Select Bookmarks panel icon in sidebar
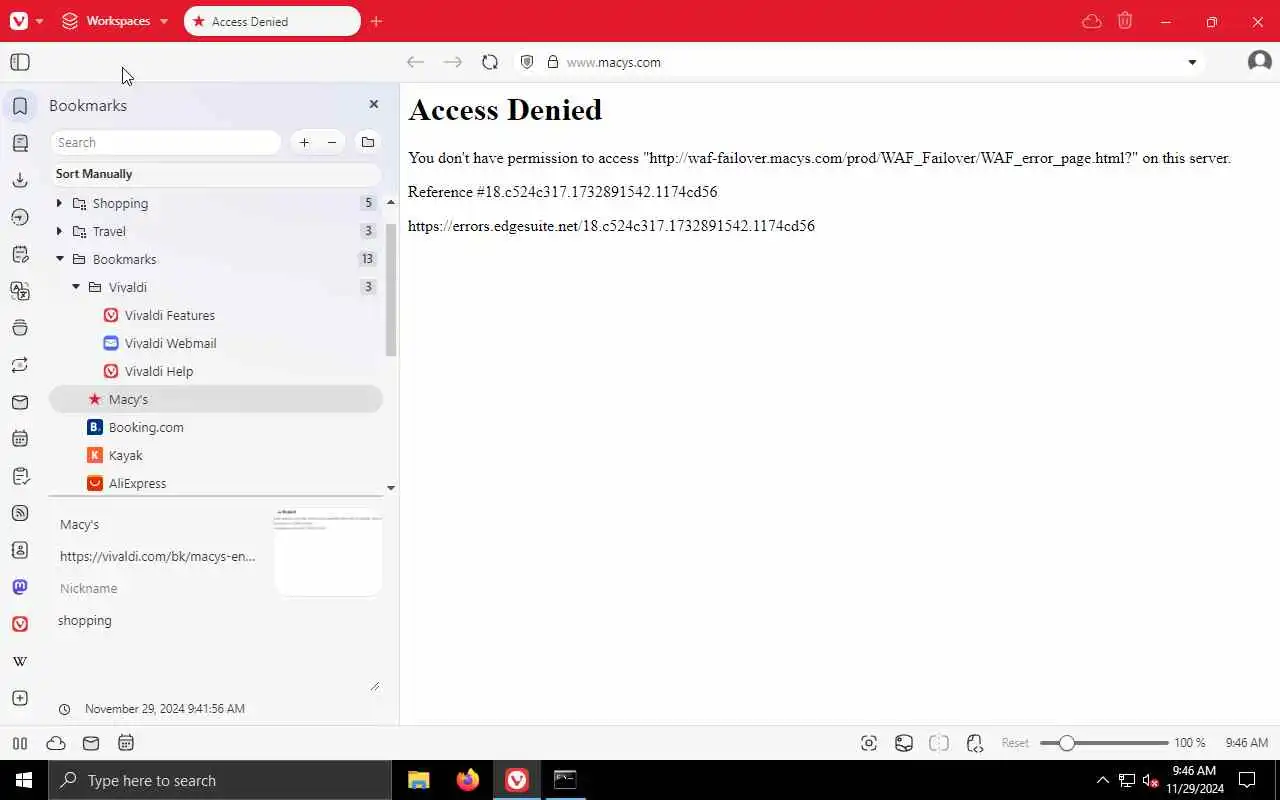The height and width of the screenshot is (800, 1280). pyautogui.click(x=20, y=106)
